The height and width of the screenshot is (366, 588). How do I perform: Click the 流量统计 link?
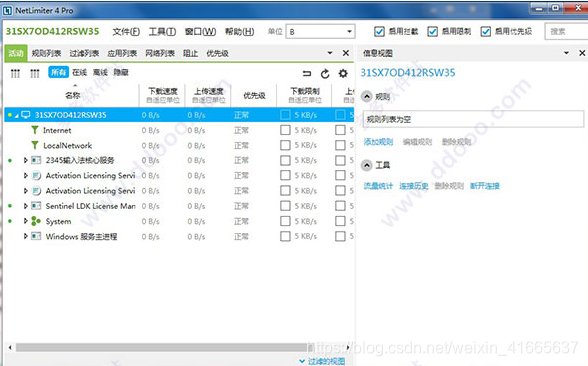[x=378, y=186]
